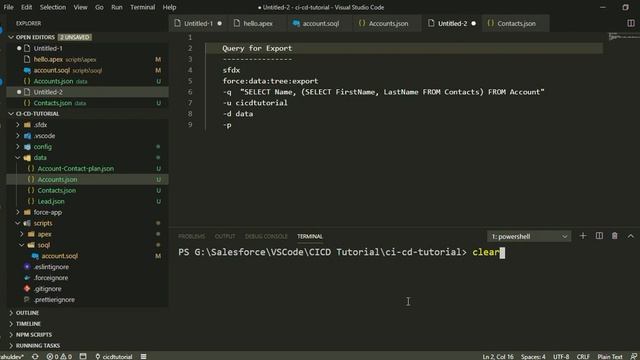Open the File menu

pos(8,7)
